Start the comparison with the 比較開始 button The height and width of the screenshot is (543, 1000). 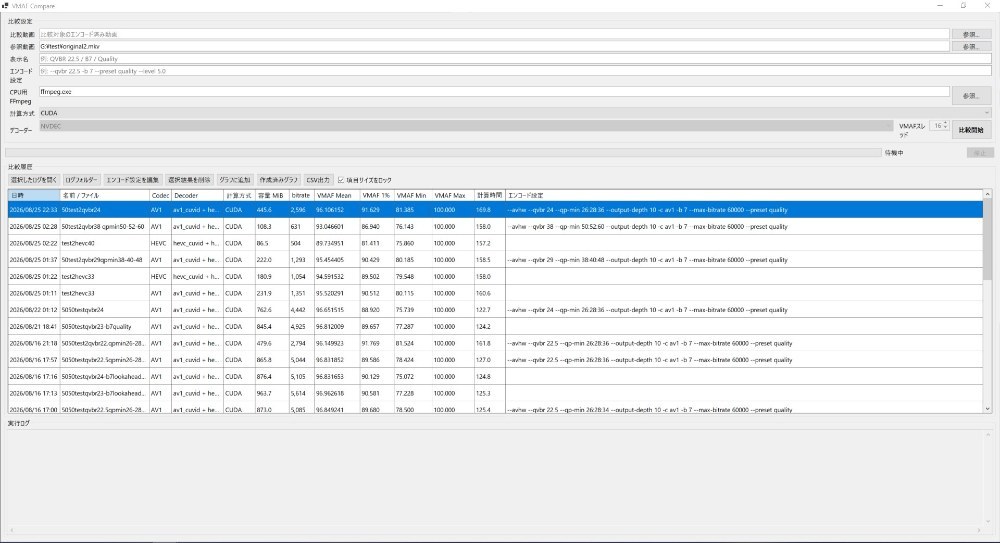point(971,130)
